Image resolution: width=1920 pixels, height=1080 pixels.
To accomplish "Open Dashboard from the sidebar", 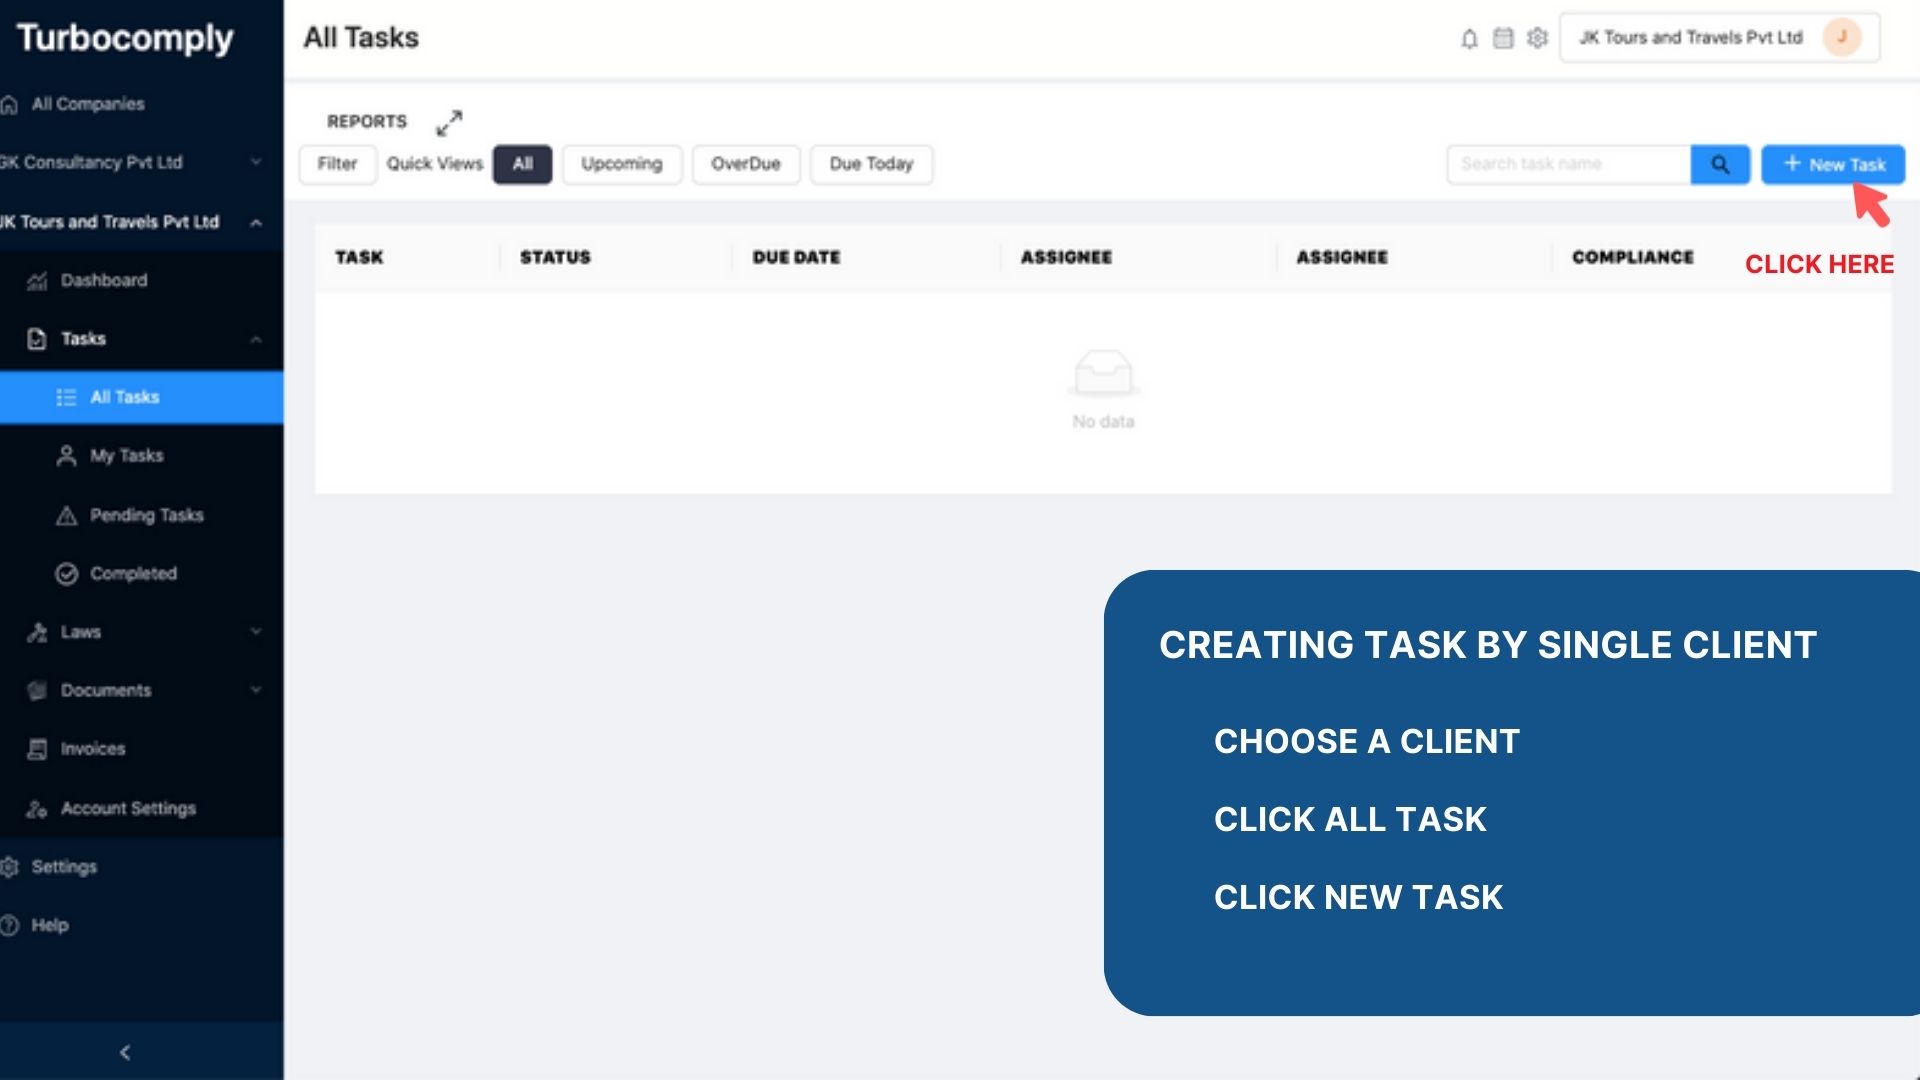I will click(103, 281).
